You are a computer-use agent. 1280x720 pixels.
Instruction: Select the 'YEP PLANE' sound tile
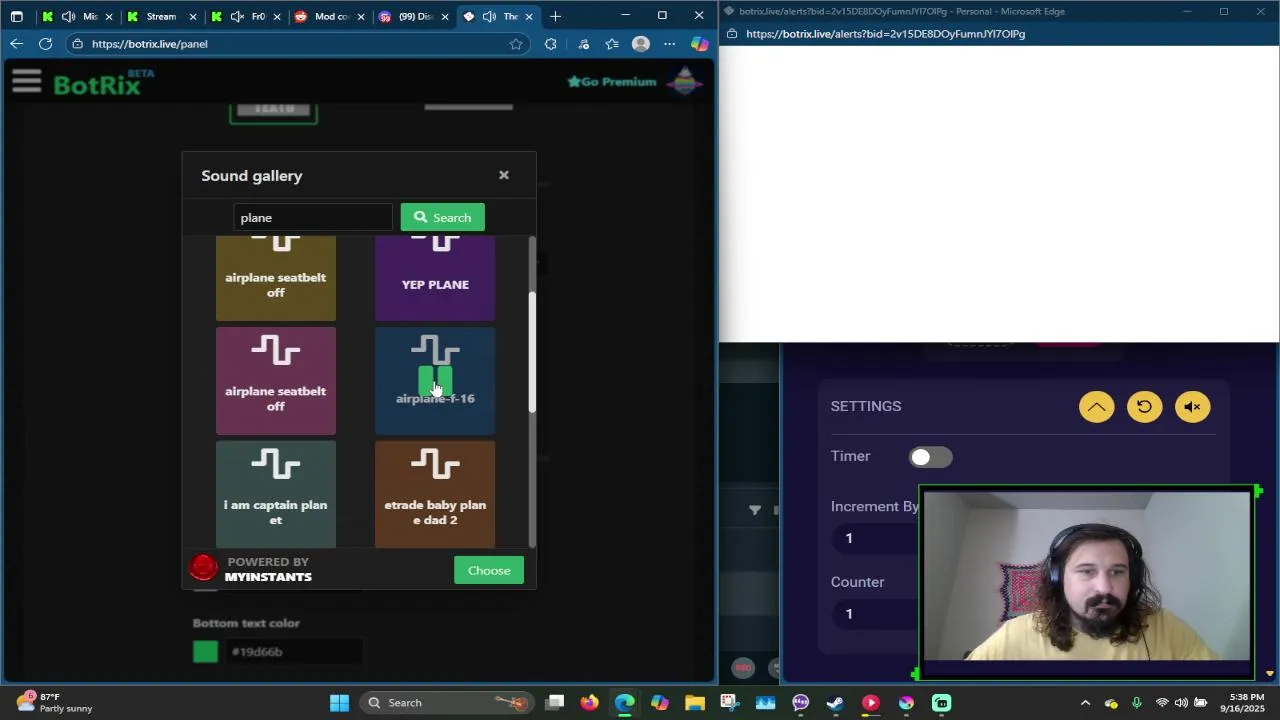pos(435,278)
